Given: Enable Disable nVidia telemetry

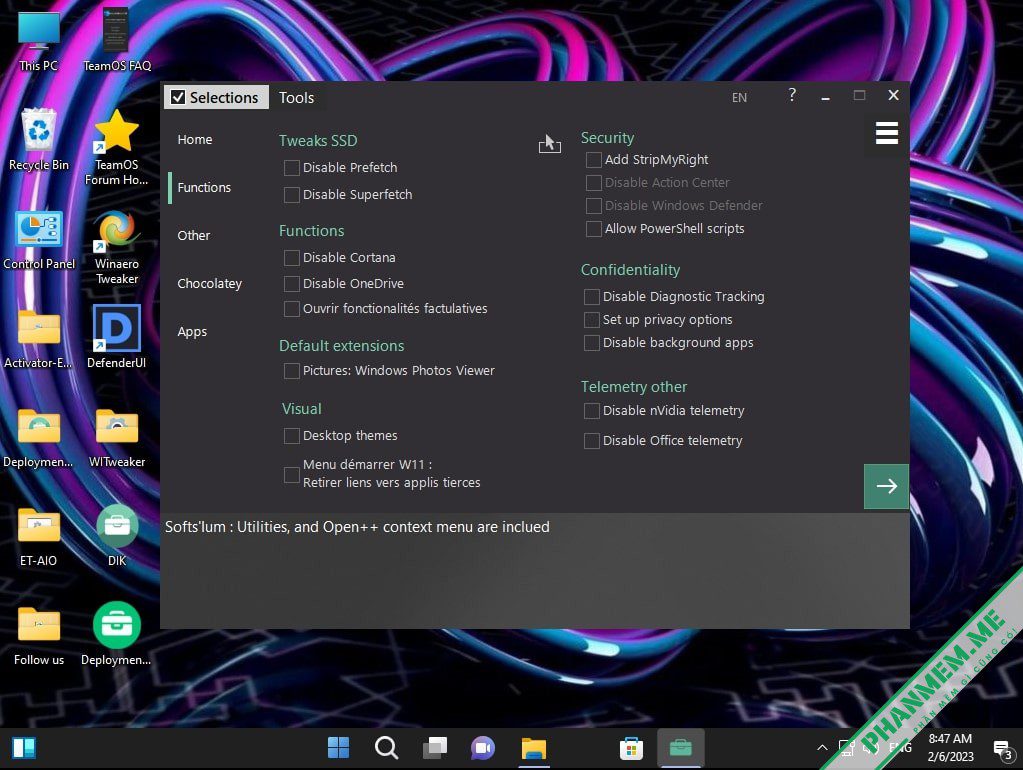Looking at the screenshot, I should 592,411.
